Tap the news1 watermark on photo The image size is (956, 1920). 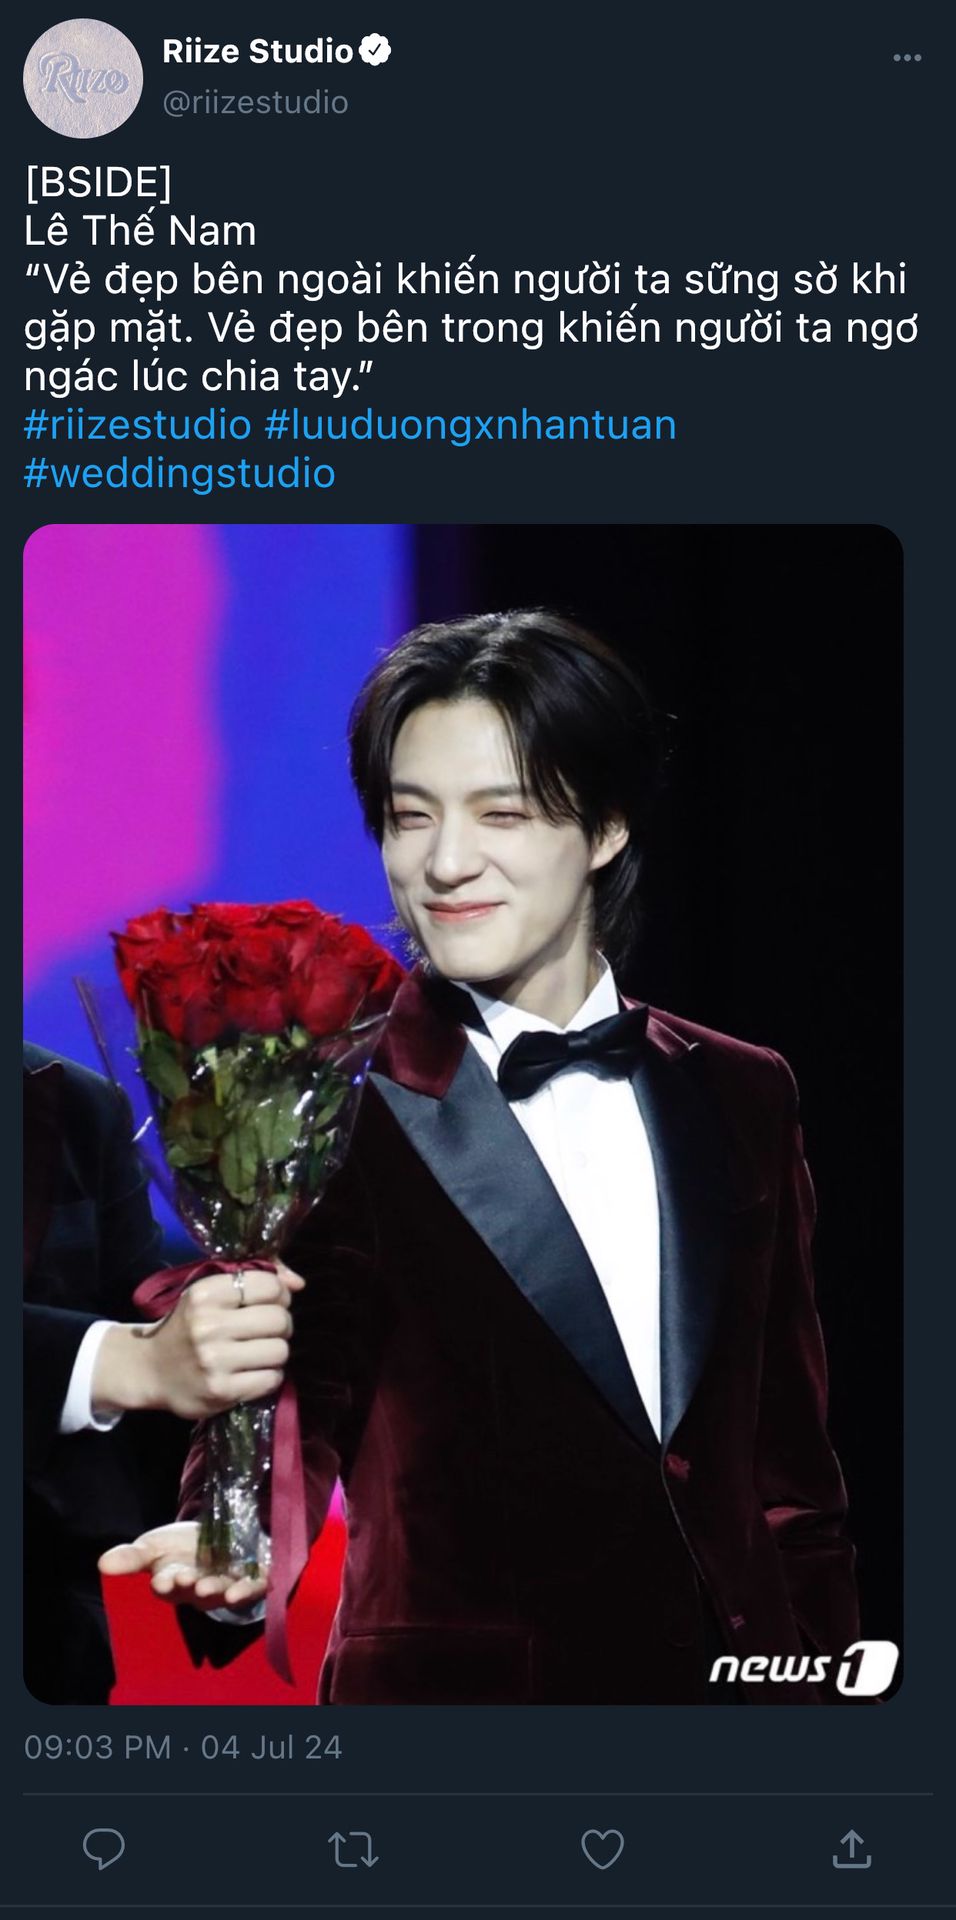803,1666
